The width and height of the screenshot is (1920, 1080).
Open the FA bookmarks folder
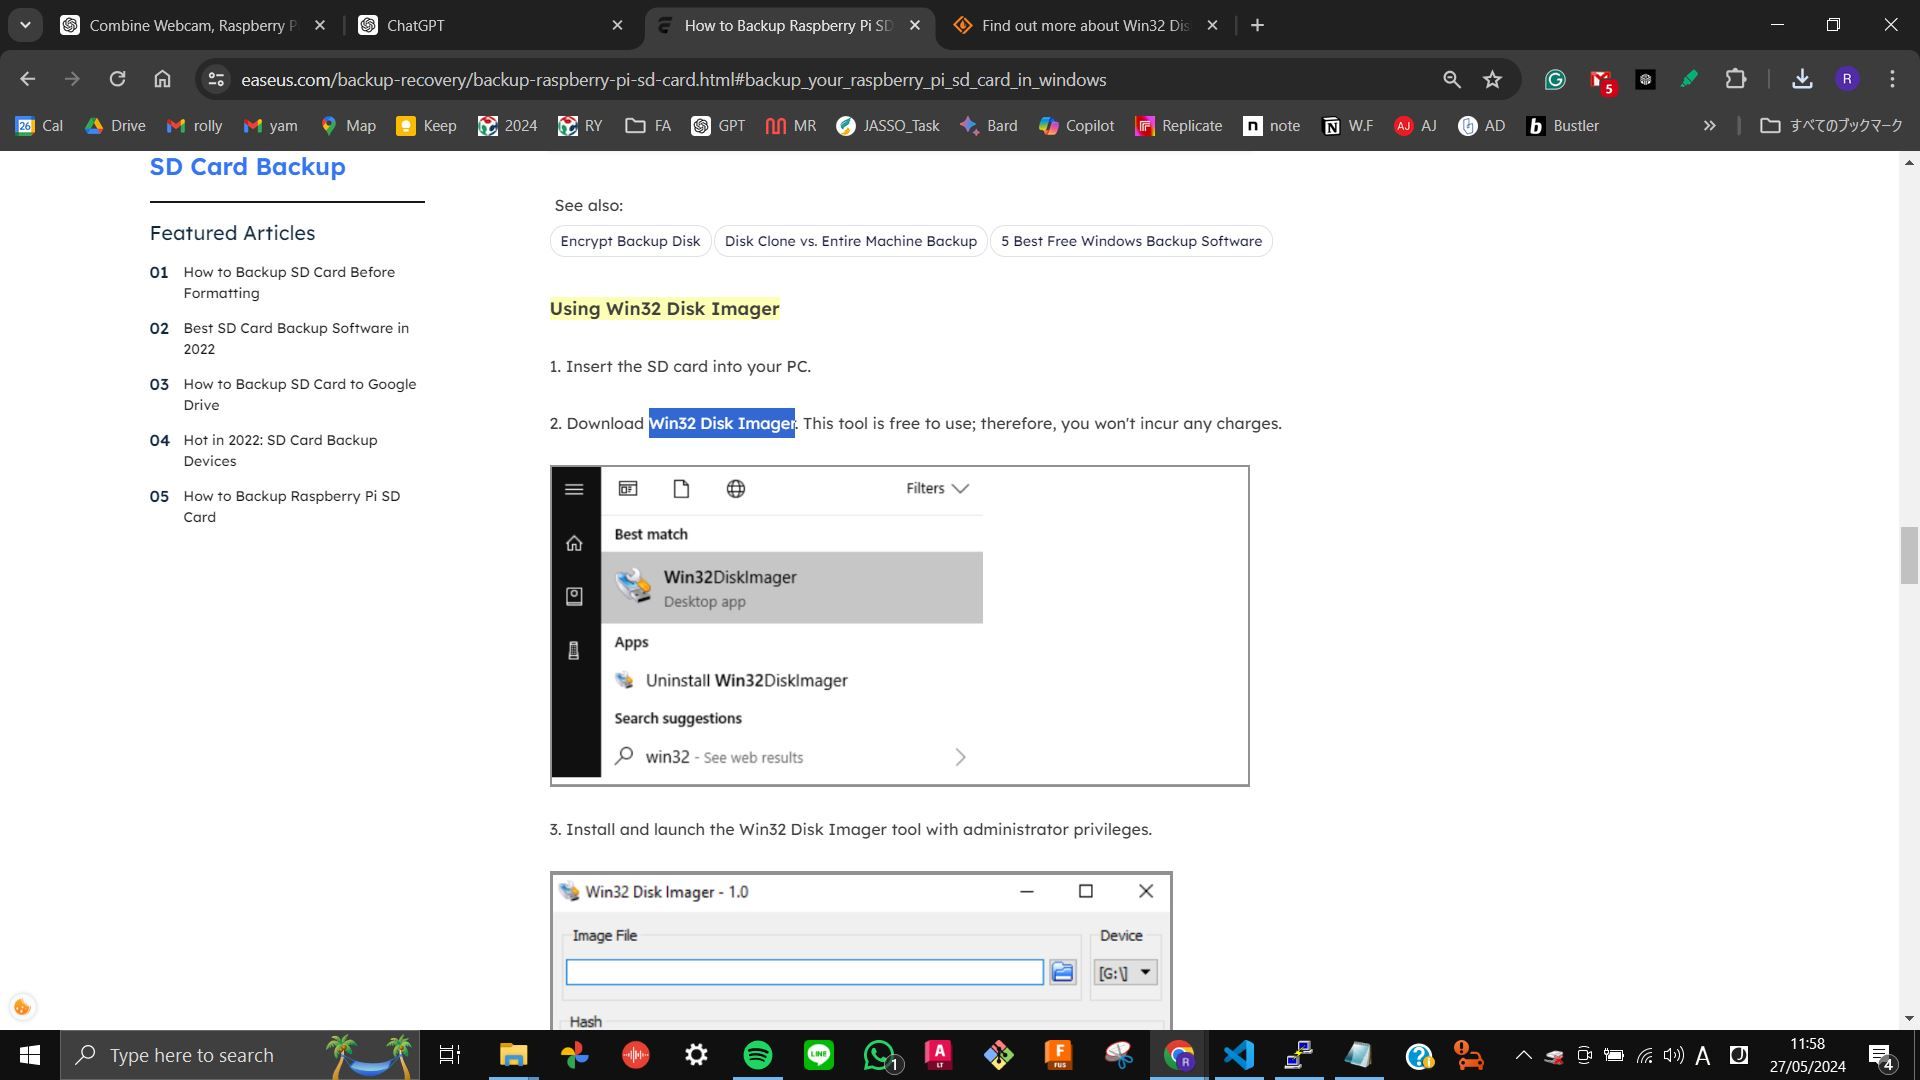point(648,125)
